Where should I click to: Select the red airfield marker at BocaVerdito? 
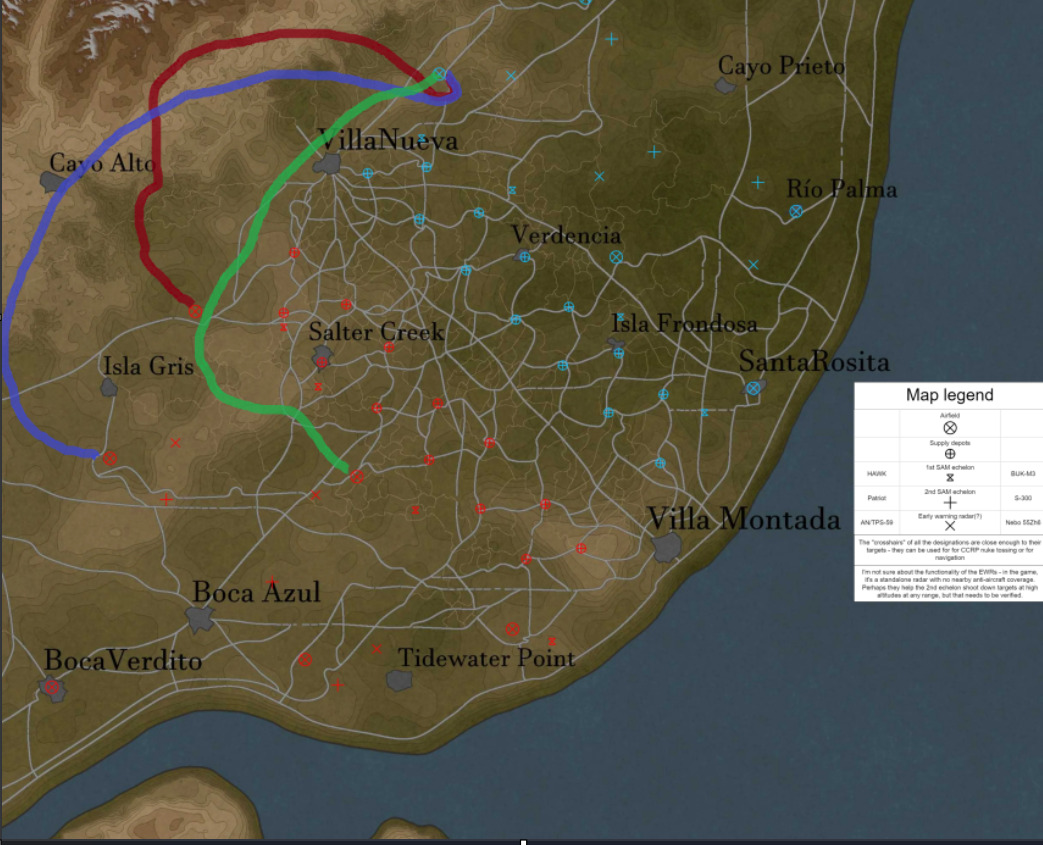point(51,686)
